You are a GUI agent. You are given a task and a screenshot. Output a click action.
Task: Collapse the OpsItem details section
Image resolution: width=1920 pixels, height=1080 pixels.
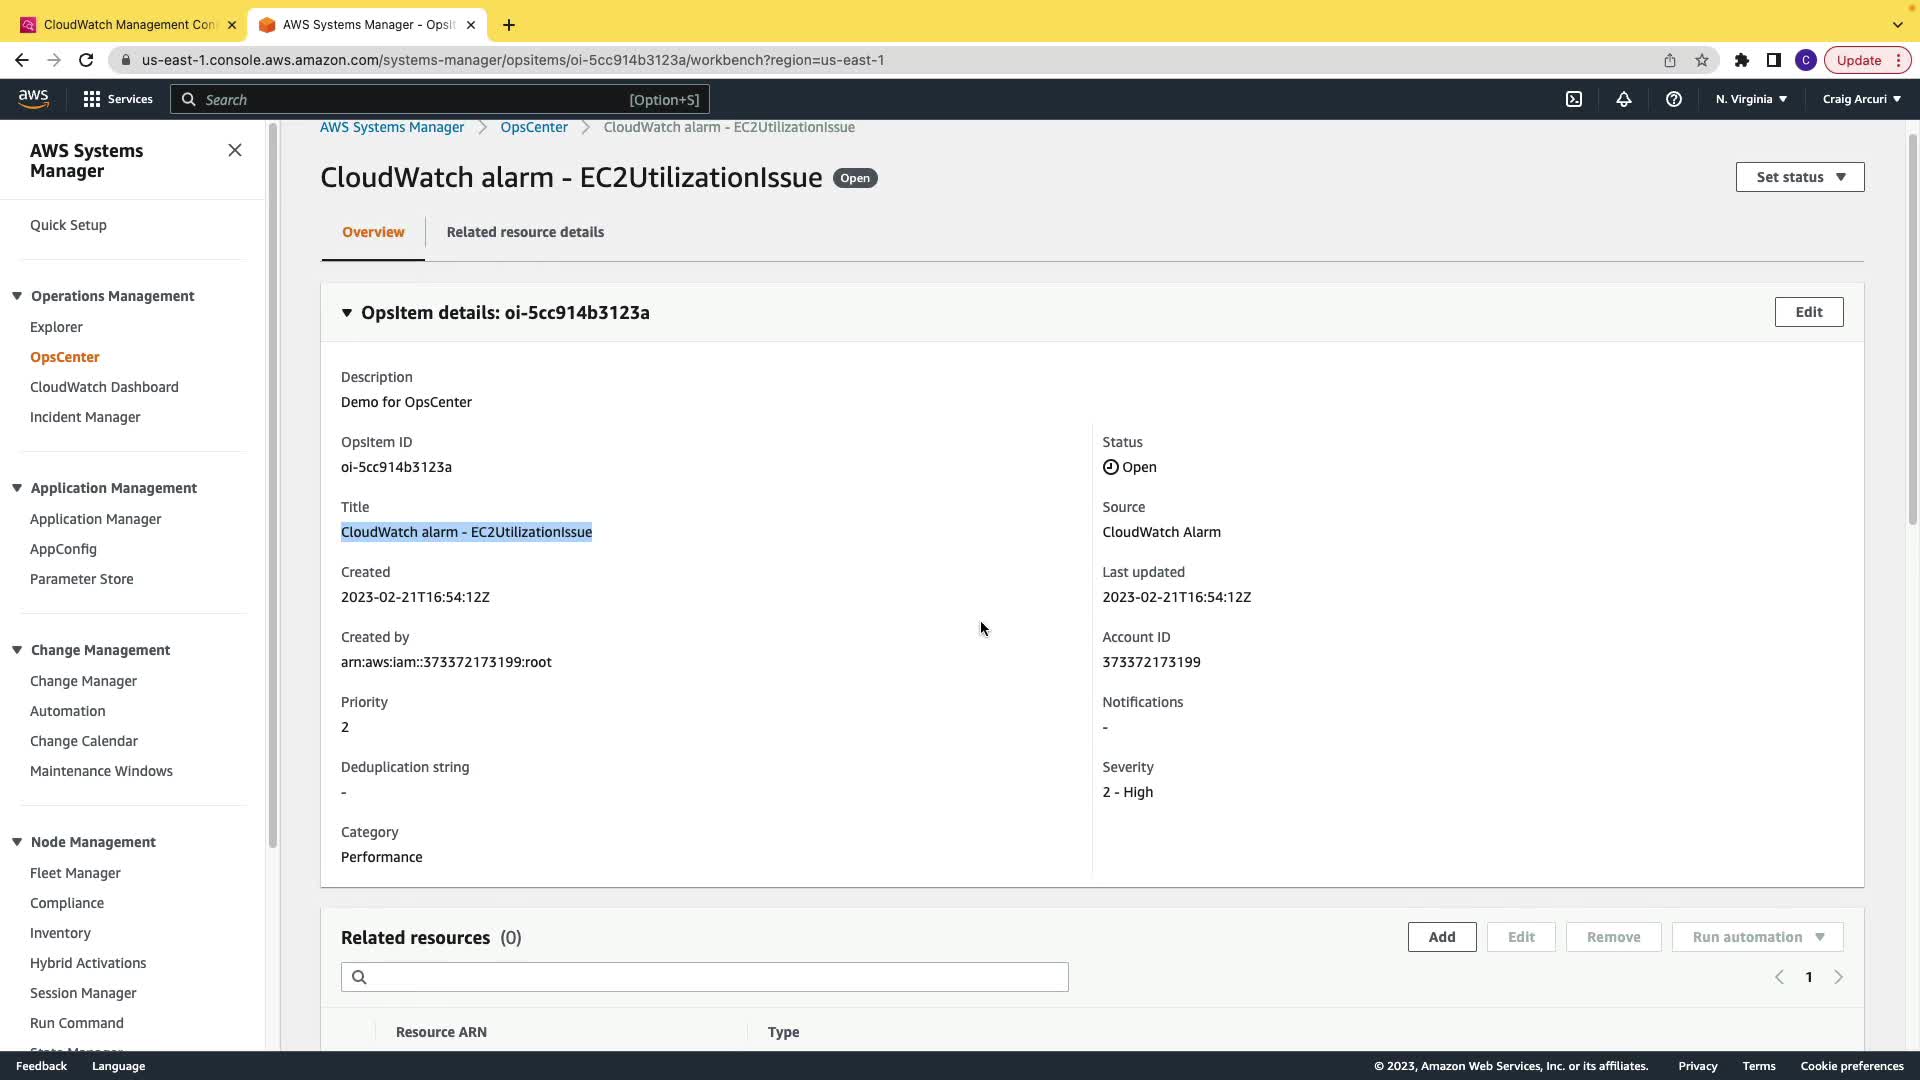[x=347, y=313]
